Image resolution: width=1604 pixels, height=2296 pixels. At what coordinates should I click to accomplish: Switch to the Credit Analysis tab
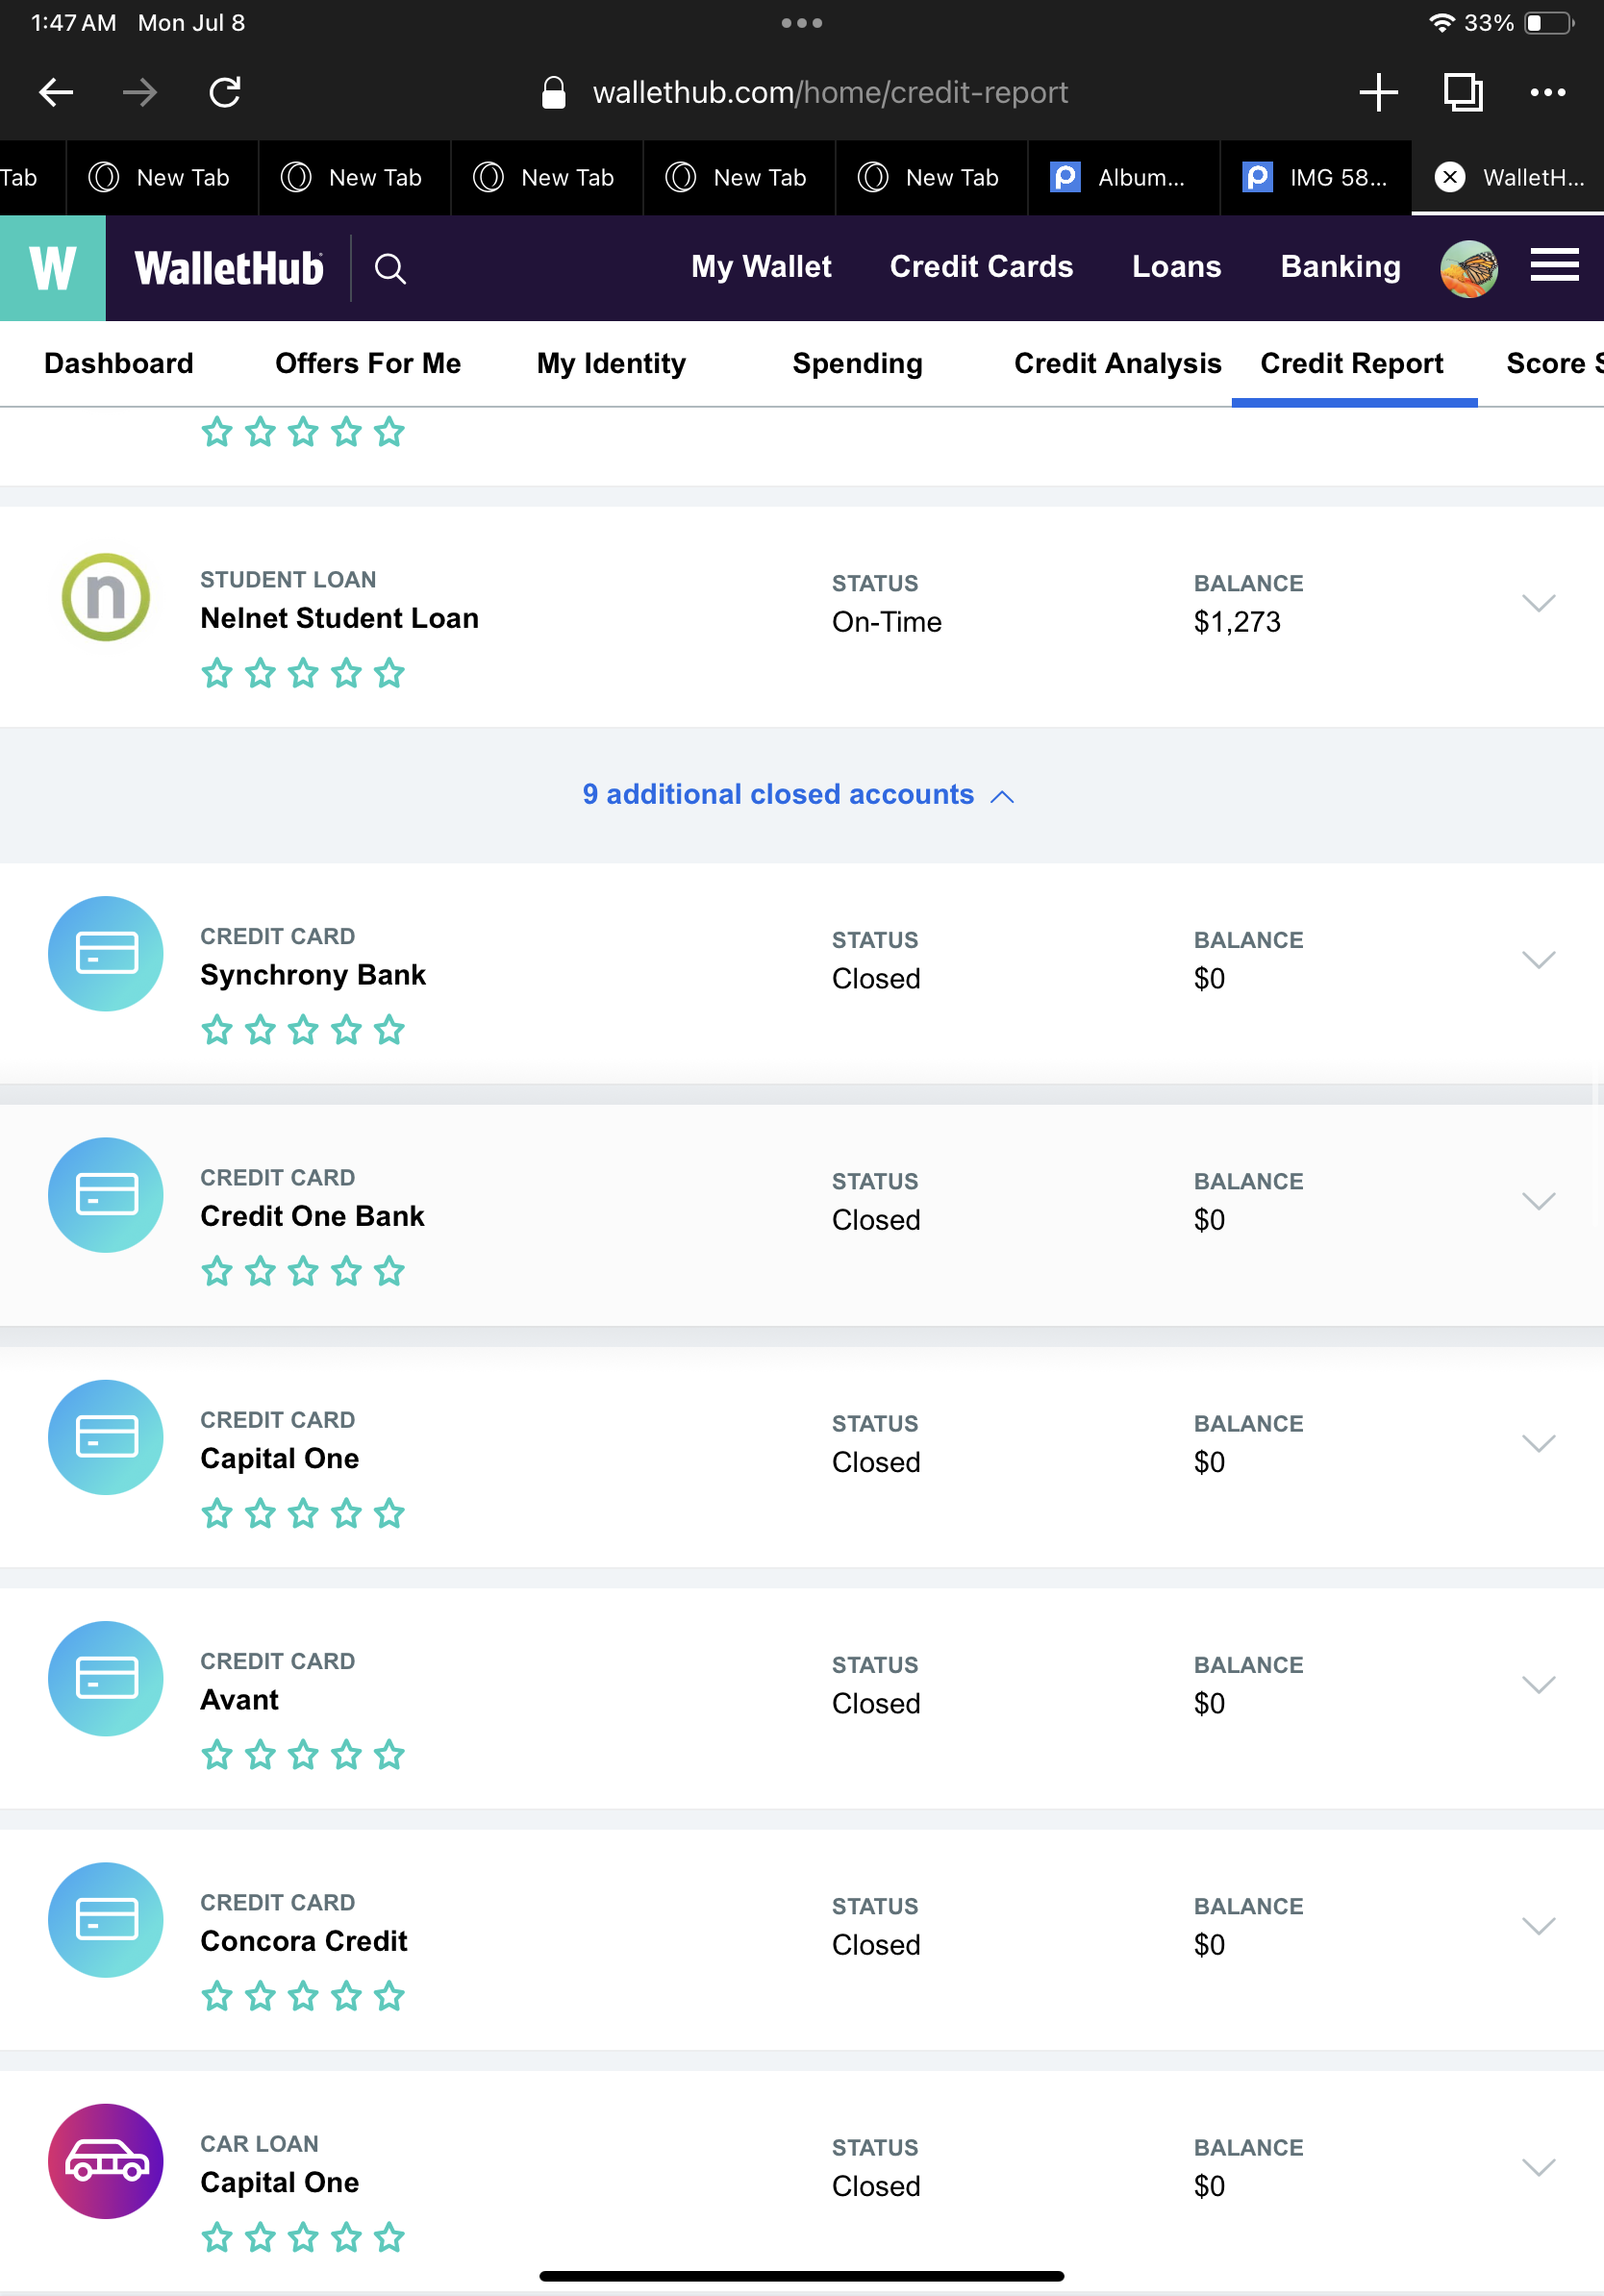(x=1117, y=363)
